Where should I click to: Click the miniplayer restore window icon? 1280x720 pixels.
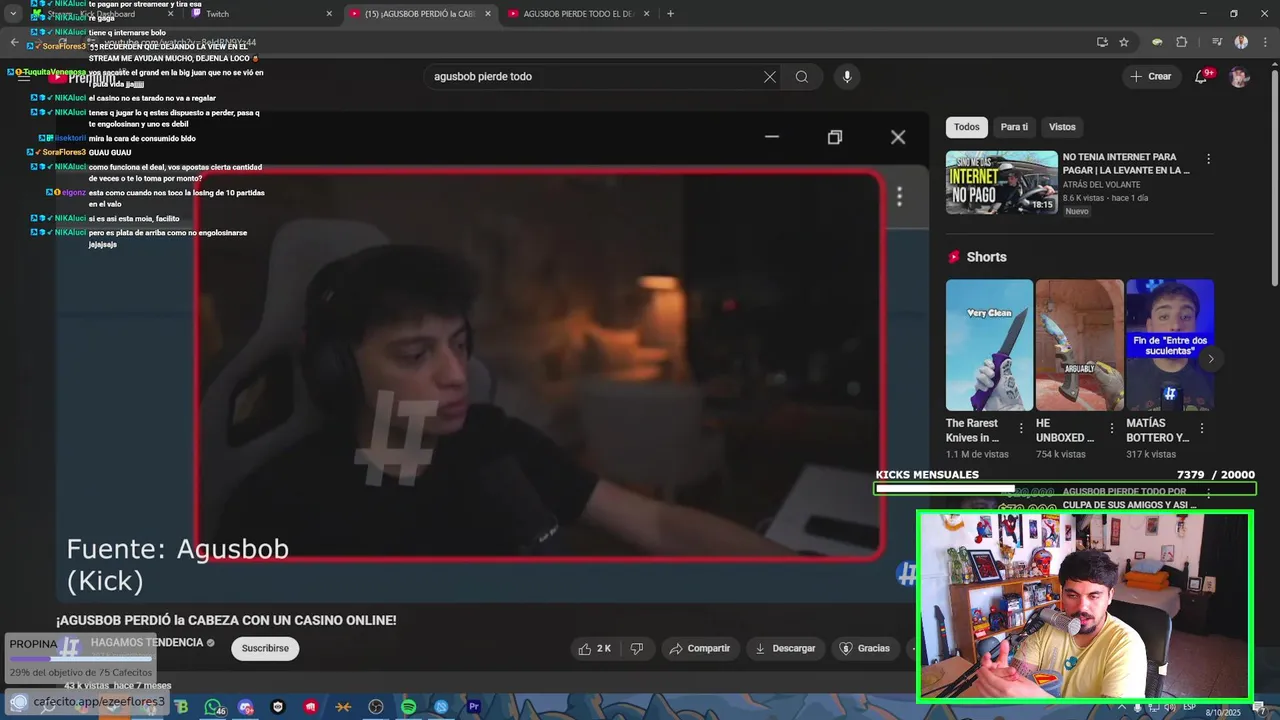point(835,137)
